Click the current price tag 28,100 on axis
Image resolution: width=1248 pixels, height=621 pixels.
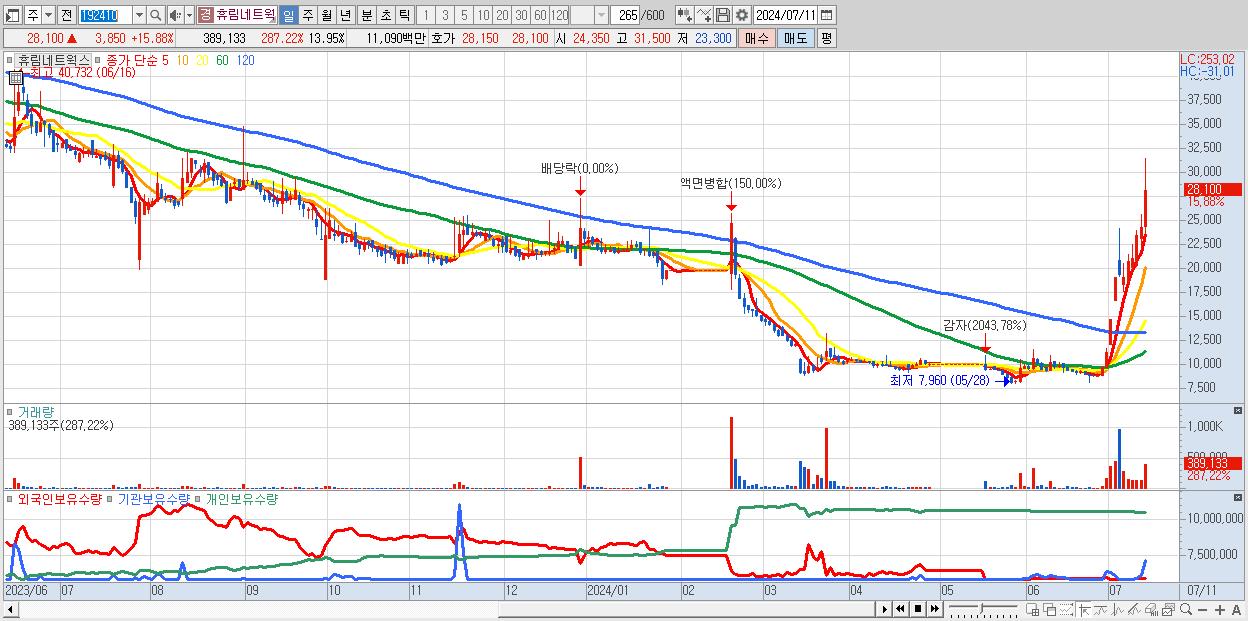[x=1211, y=189]
